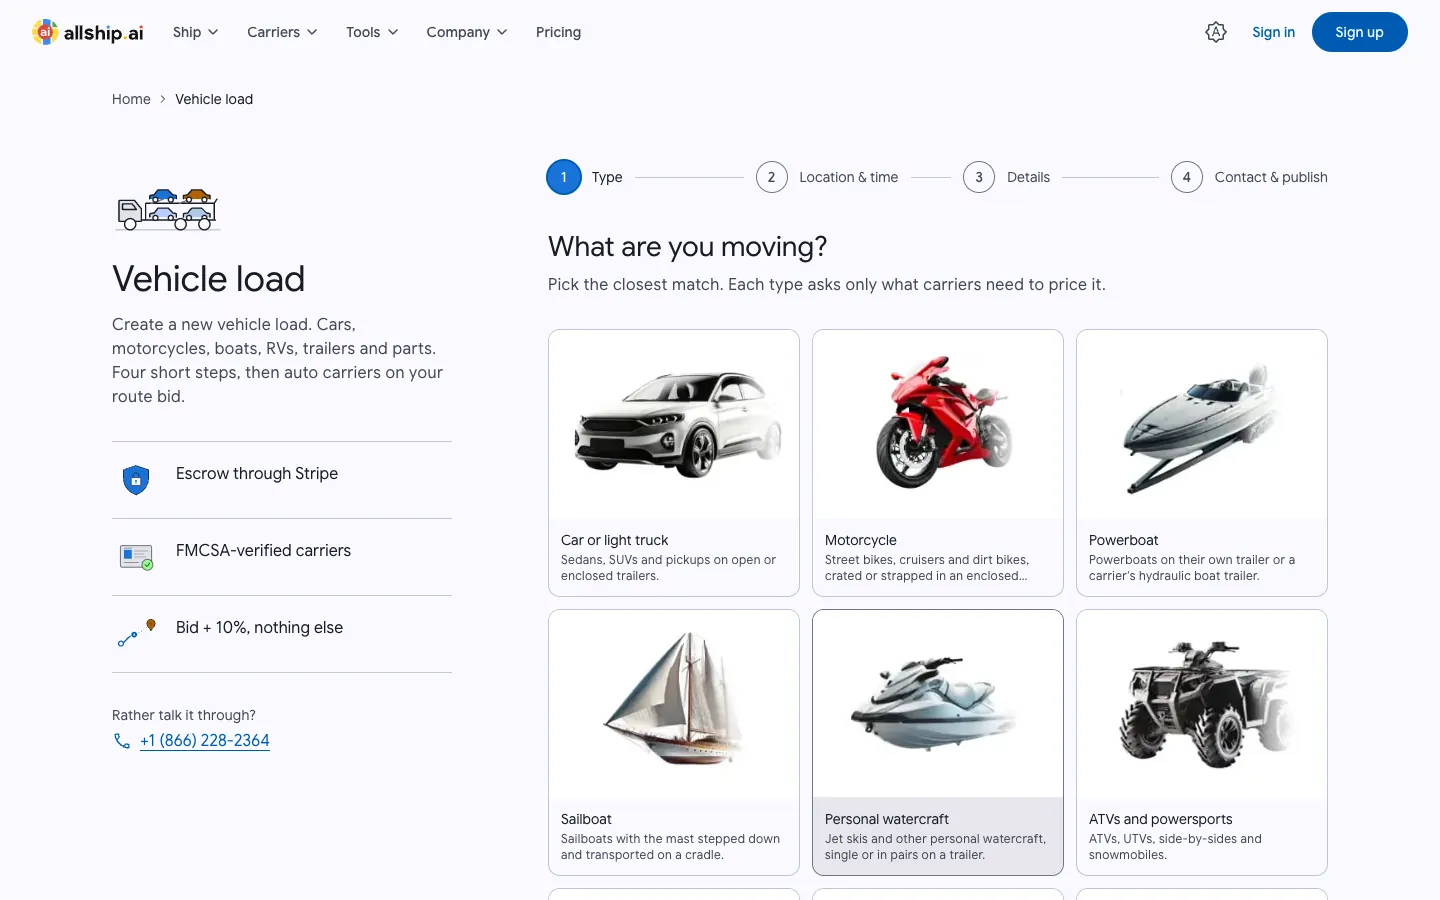Expand the Carriers menu

click(282, 32)
